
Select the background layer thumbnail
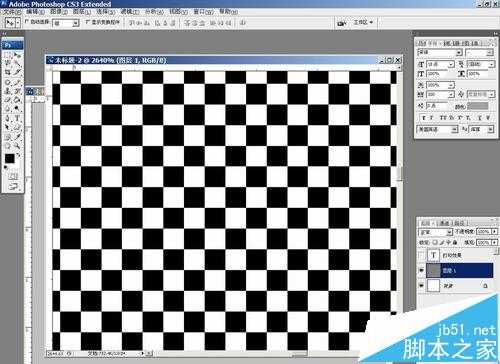click(x=433, y=286)
